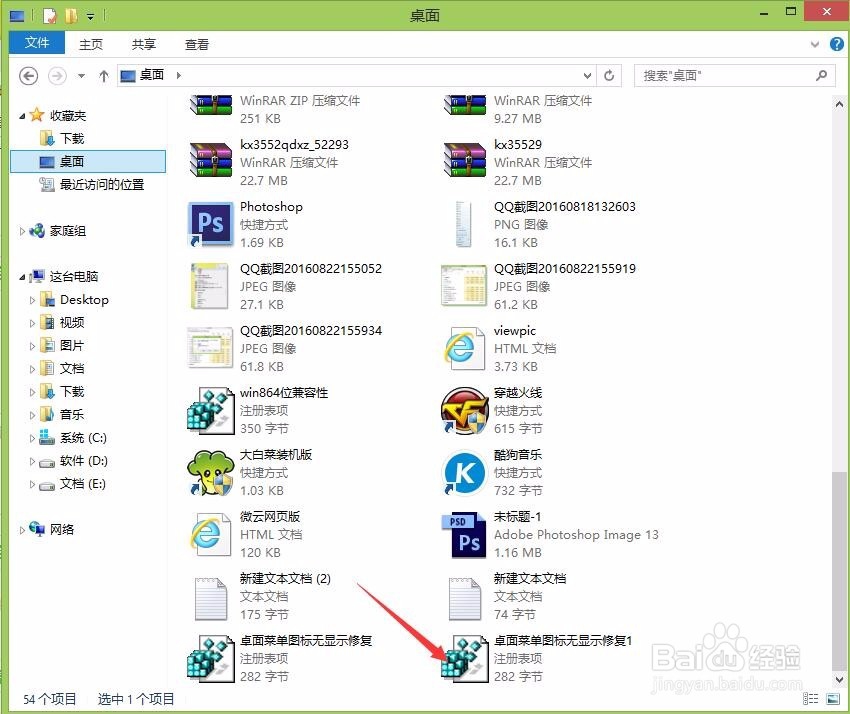Open the recent locations dropdown arrow
This screenshot has height=714, width=850.
[x=81, y=76]
